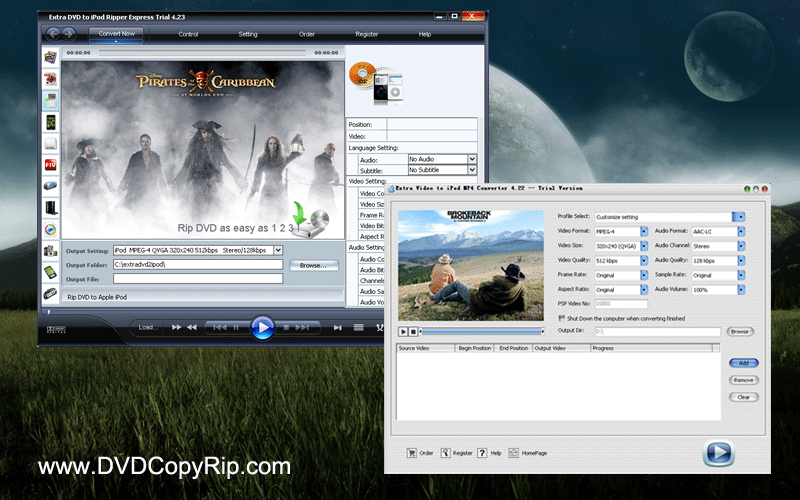Click the HomePage house icon
The height and width of the screenshot is (500, 800).
[513, 453]
